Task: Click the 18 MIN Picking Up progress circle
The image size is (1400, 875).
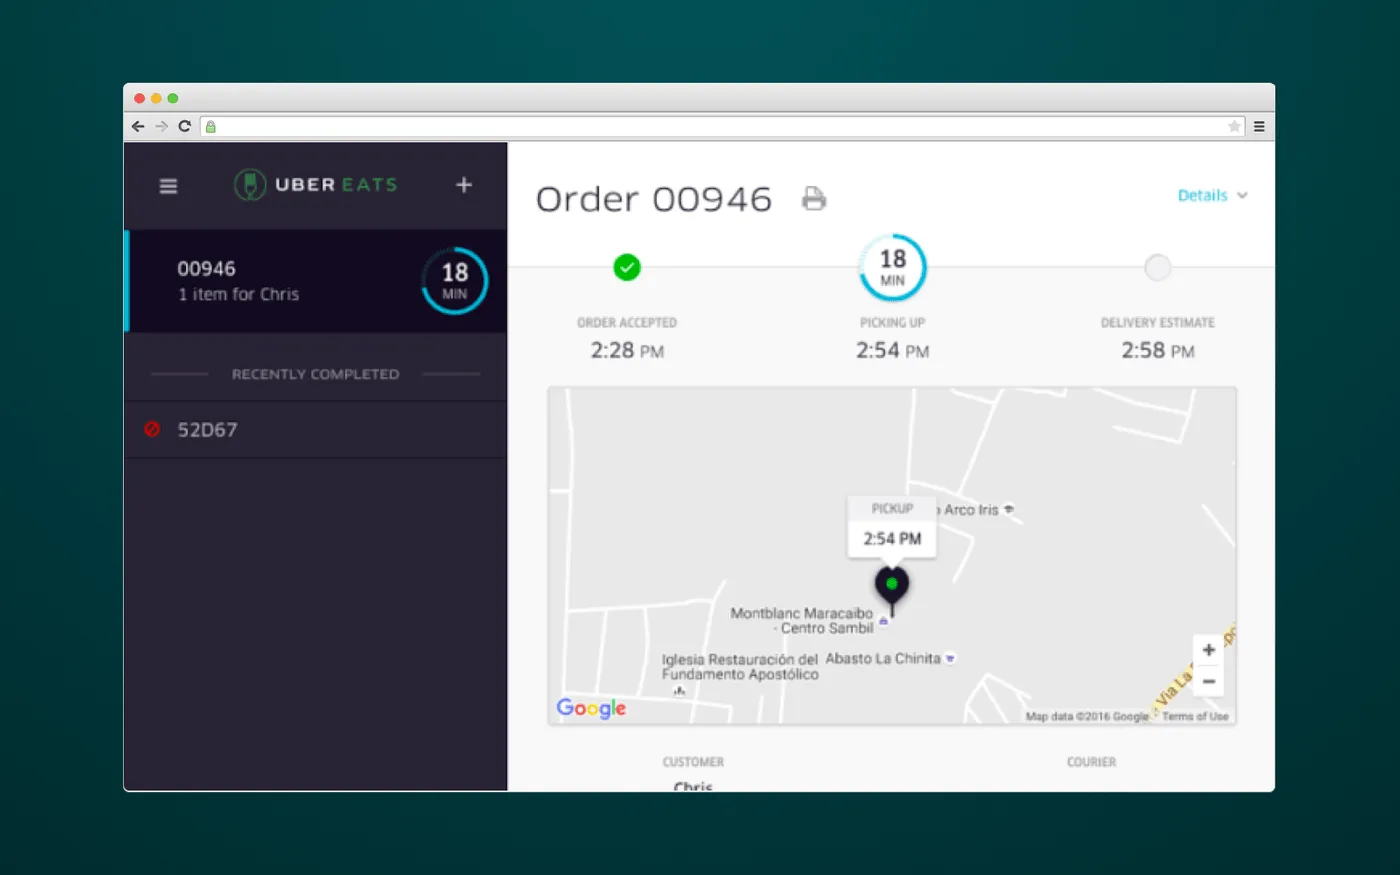Action: (x=891, y=267)
